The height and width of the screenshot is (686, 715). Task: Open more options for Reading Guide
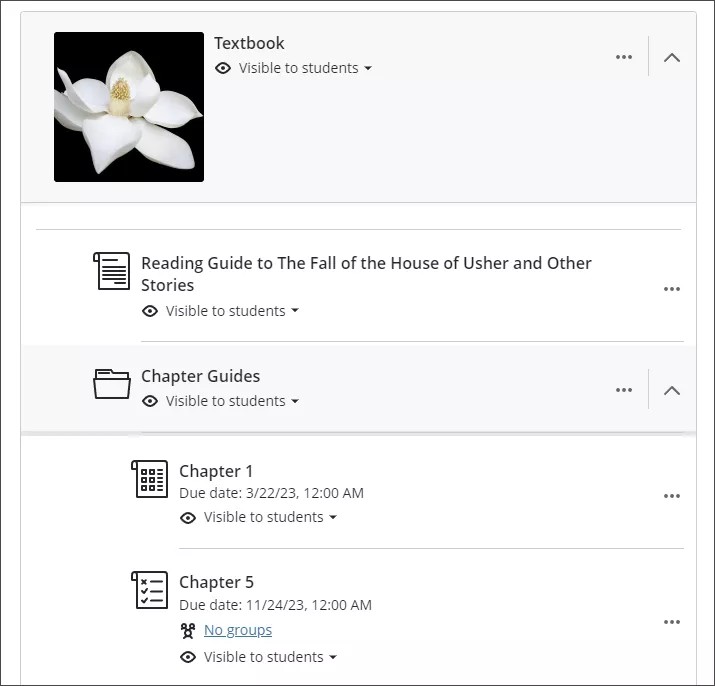672,289
